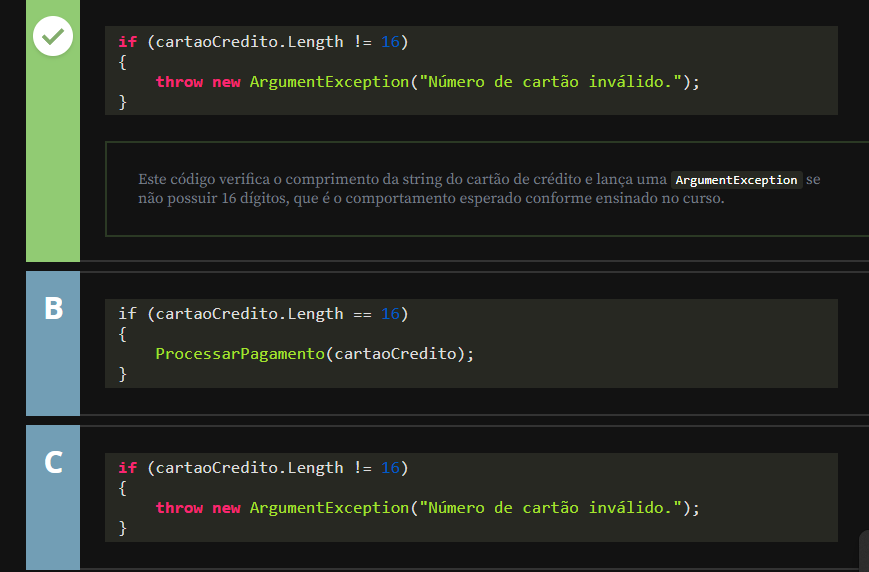
Task: Click the number 16 in option C's condition
Action: [390, 468]
